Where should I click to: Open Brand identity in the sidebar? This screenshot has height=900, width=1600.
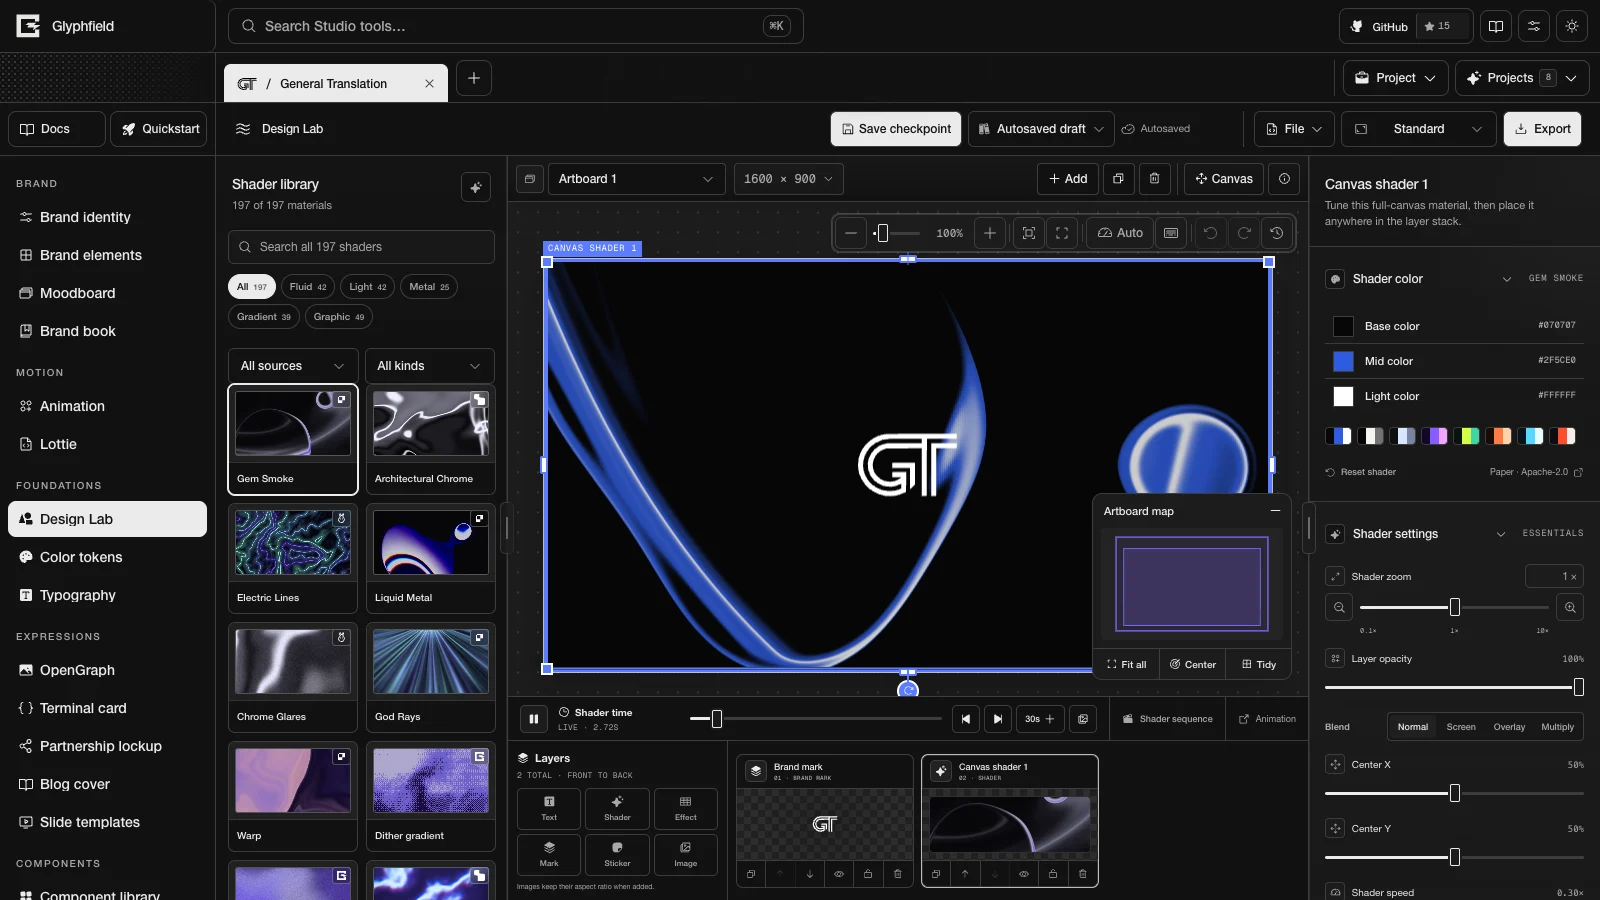[x=108, y=217]
